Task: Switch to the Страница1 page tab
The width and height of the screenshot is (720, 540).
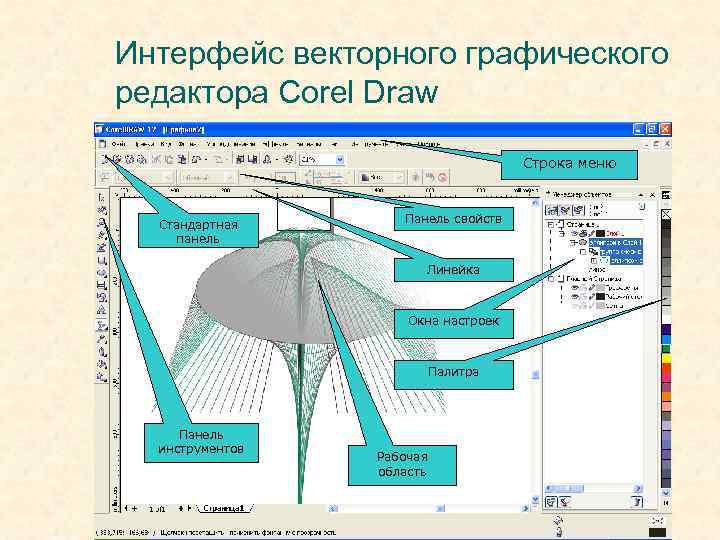Action: (x=225, y=509)
